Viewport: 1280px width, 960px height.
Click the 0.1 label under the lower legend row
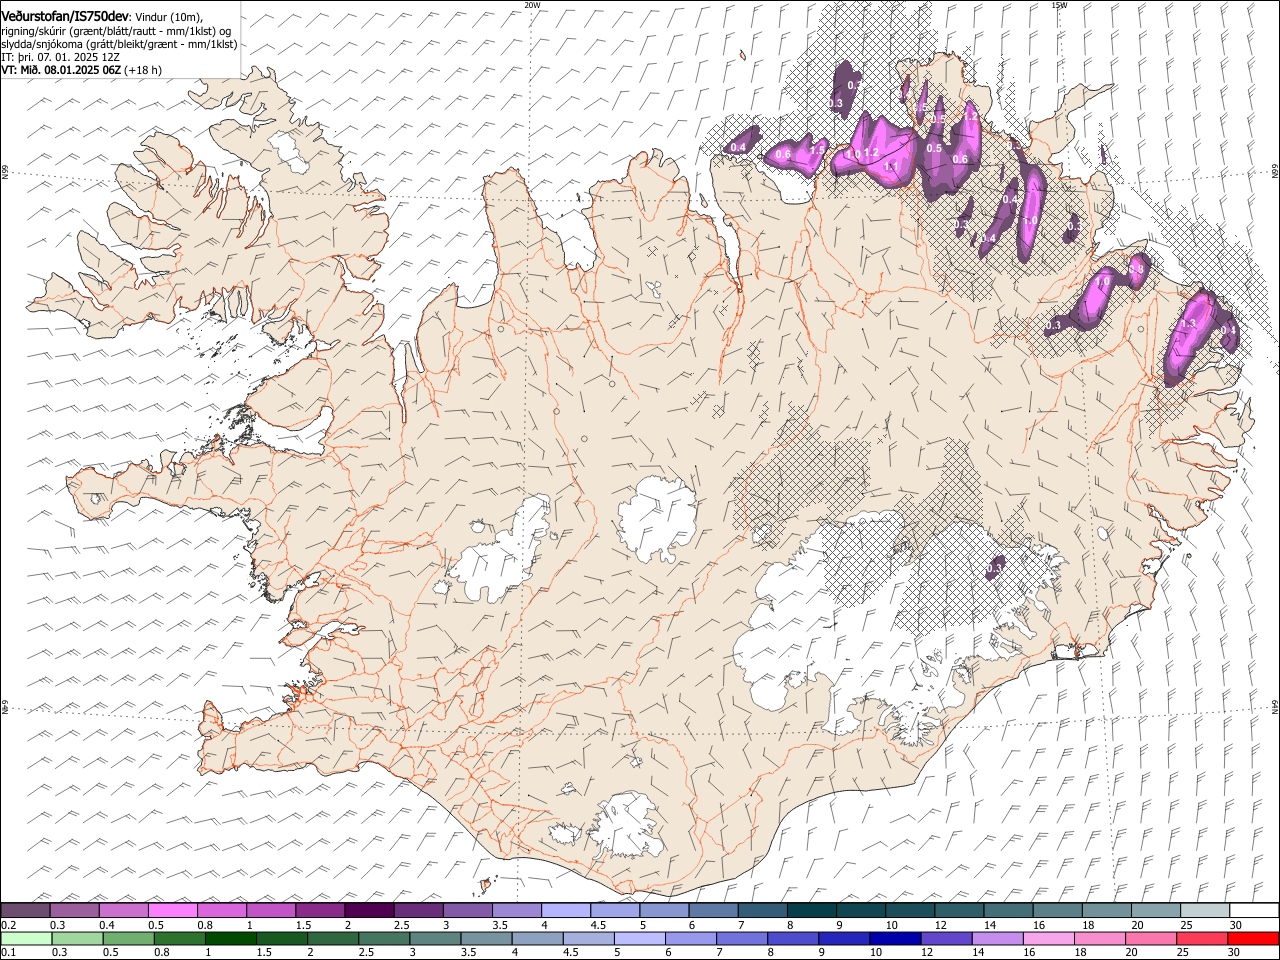click(x=8, y=952)
